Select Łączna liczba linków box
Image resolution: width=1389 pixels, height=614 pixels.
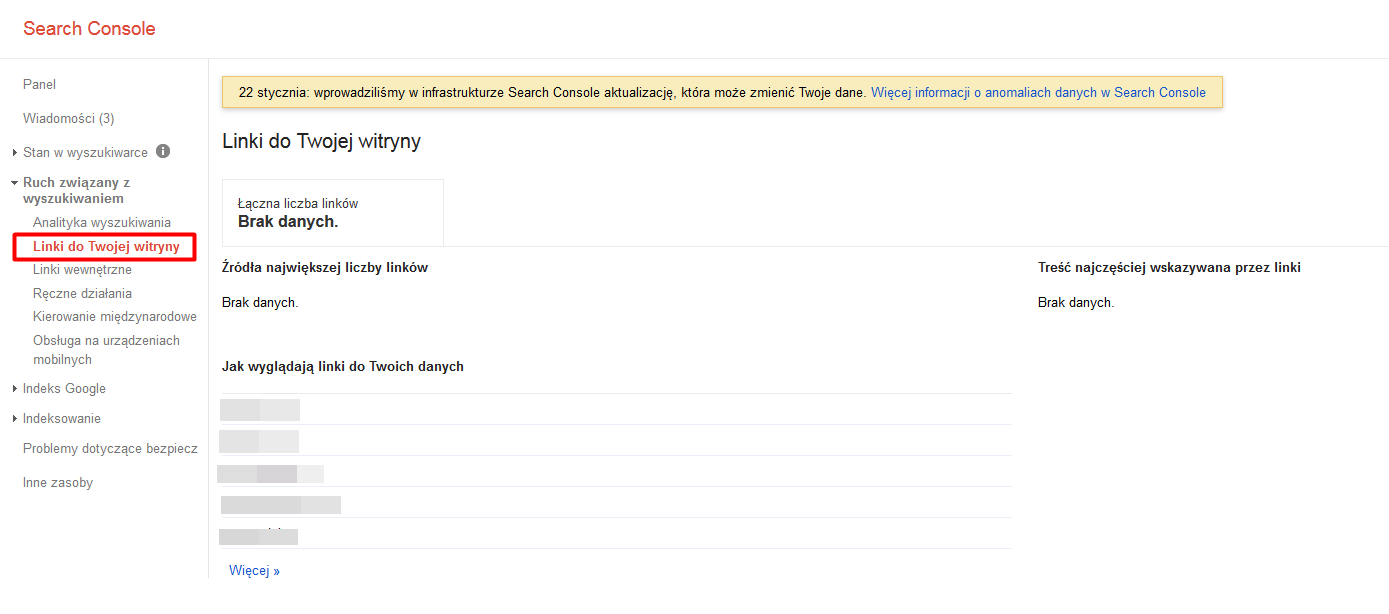tap(333, 212)
